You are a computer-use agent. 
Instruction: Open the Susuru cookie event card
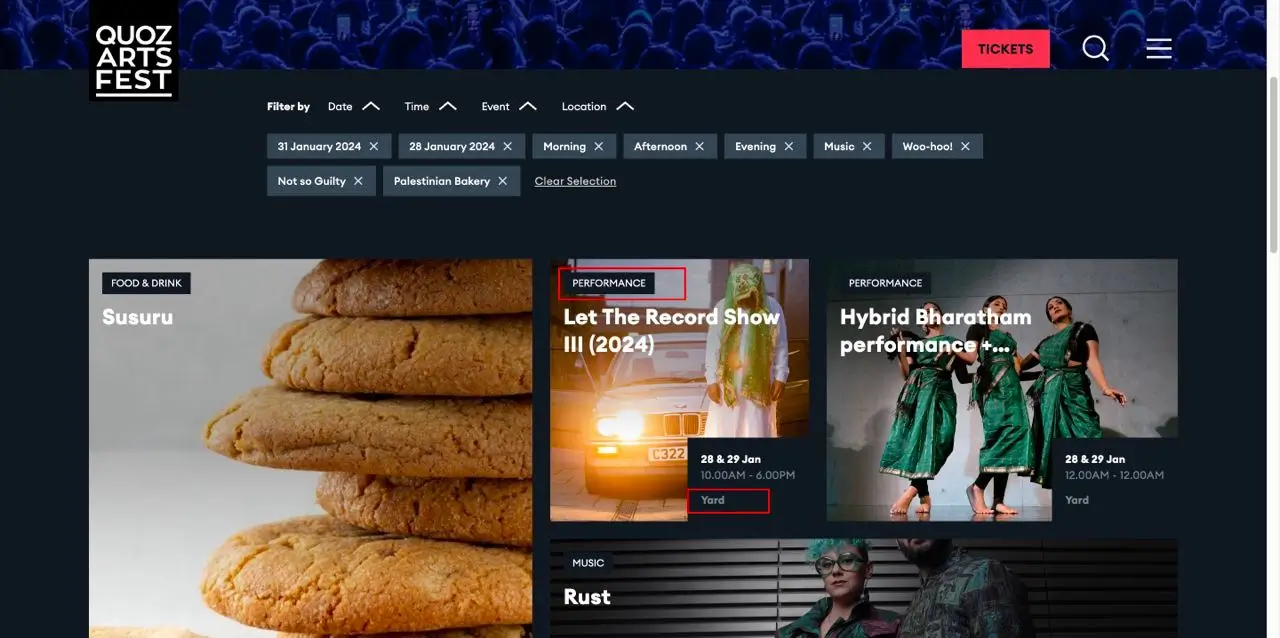click(x=310, y=450)
